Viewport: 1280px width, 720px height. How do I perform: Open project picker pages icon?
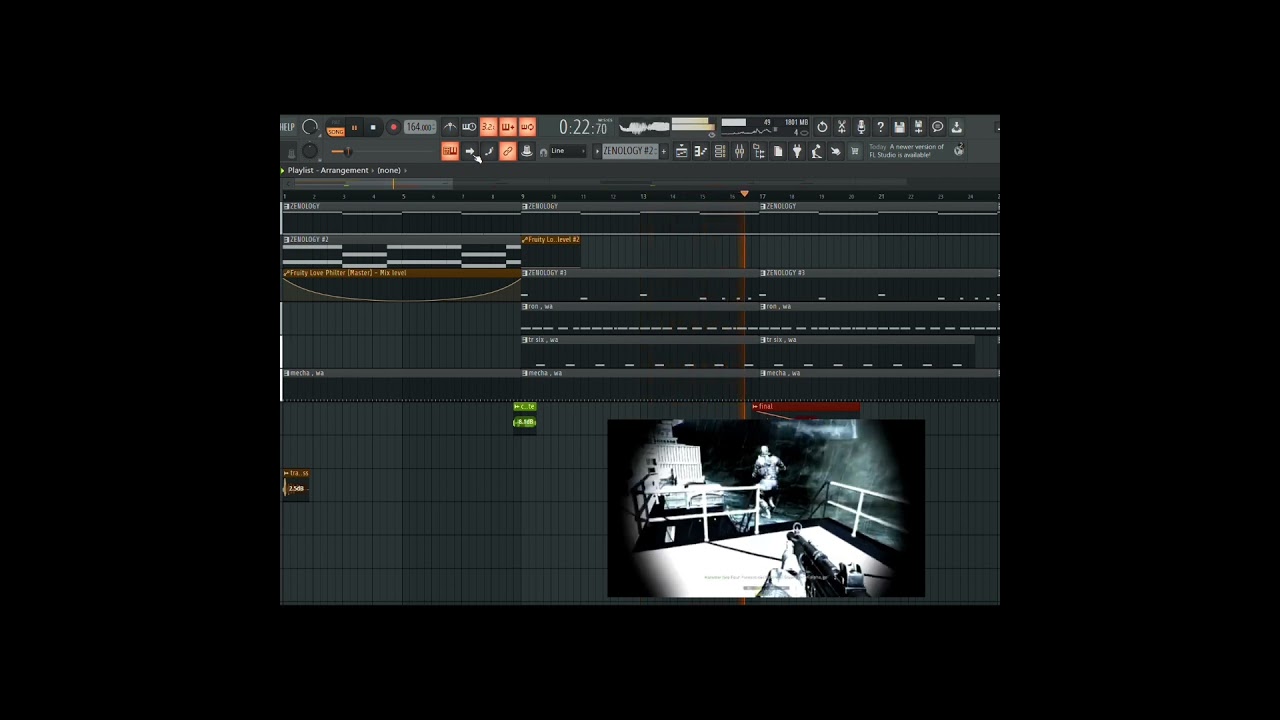point(778,151)
